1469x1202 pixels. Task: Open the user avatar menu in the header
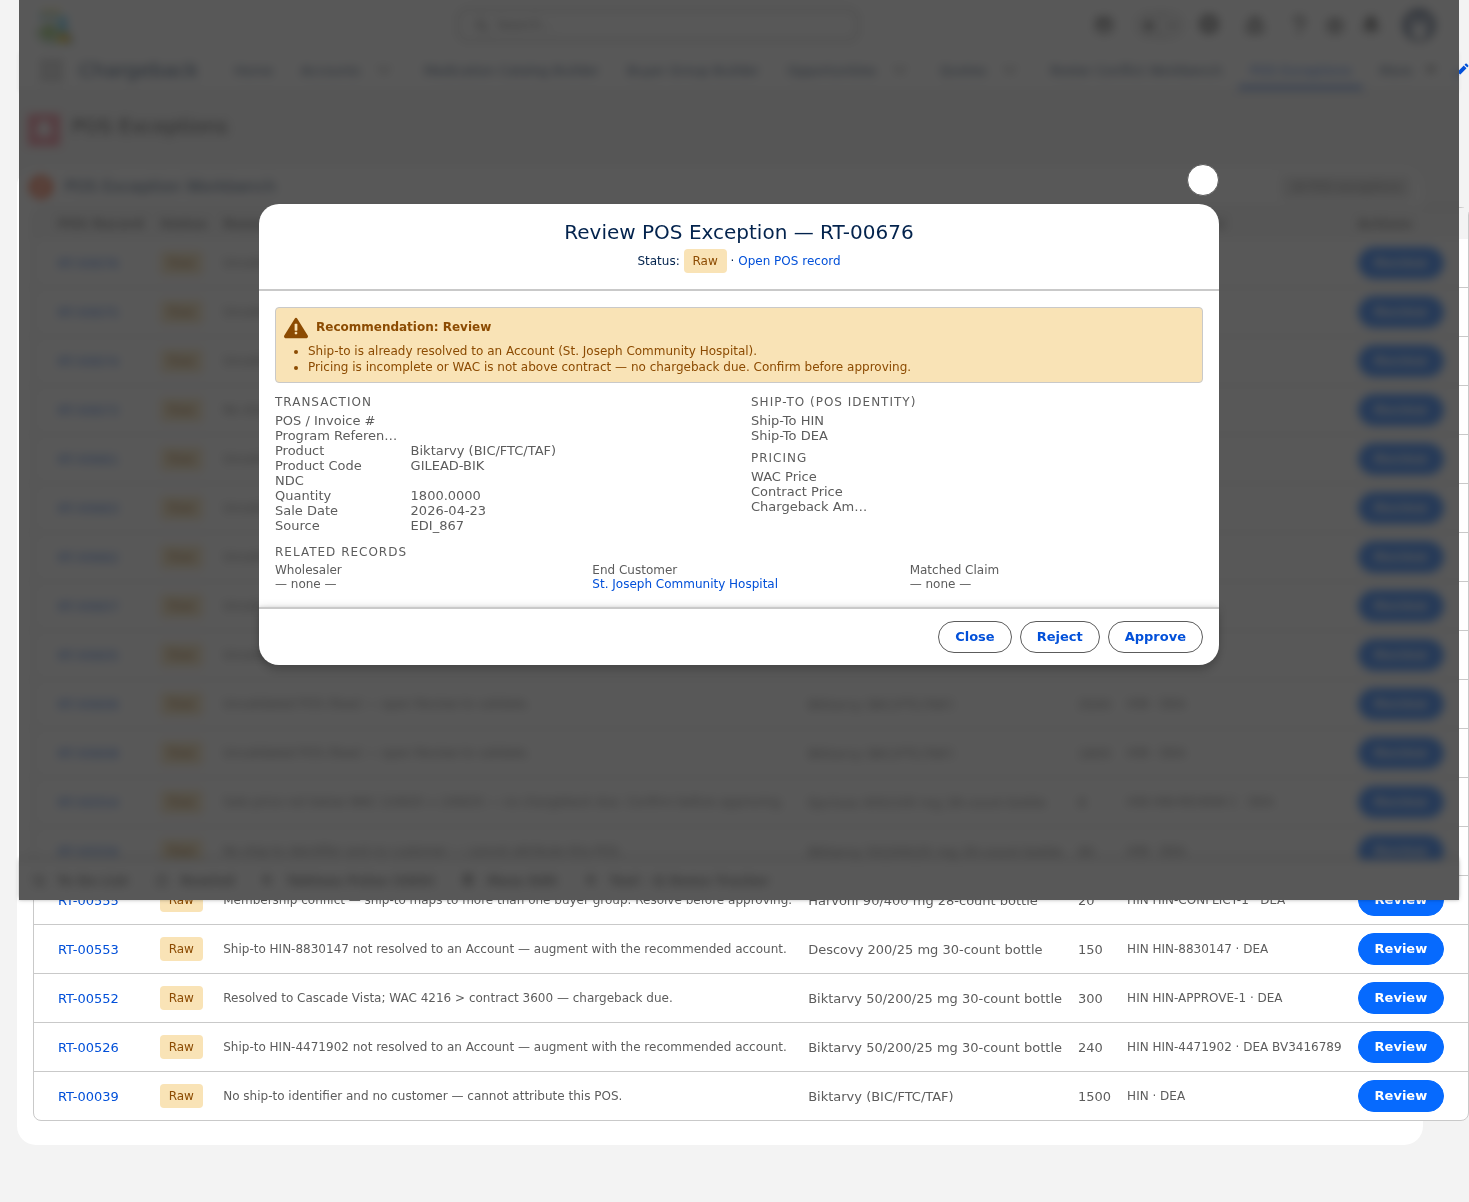pos(1419,25)
